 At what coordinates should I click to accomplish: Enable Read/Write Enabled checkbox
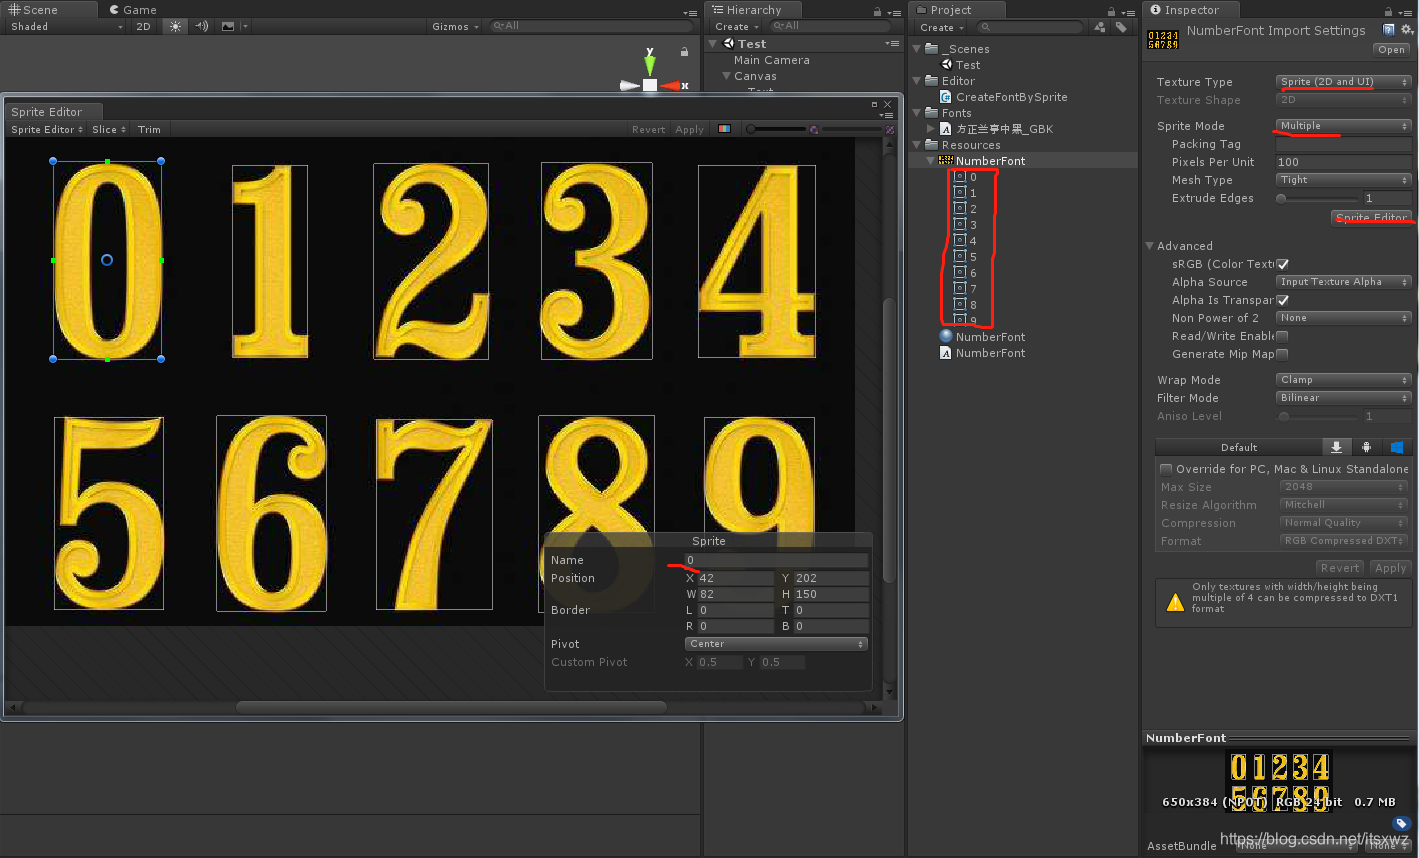pos(1282,336)
